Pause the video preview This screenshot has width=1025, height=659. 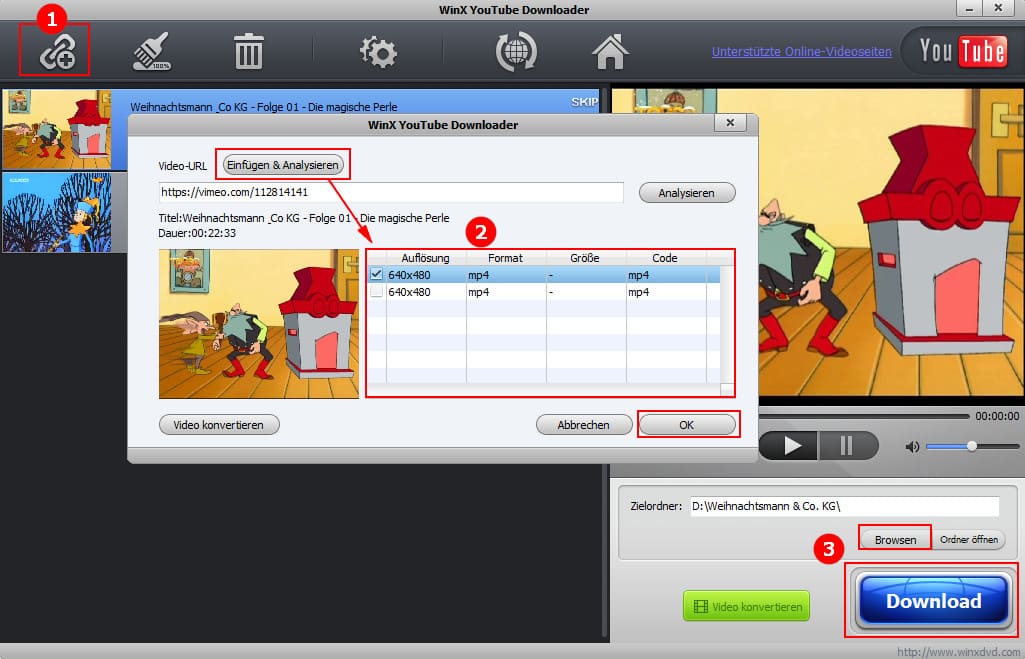pos(847,446)
